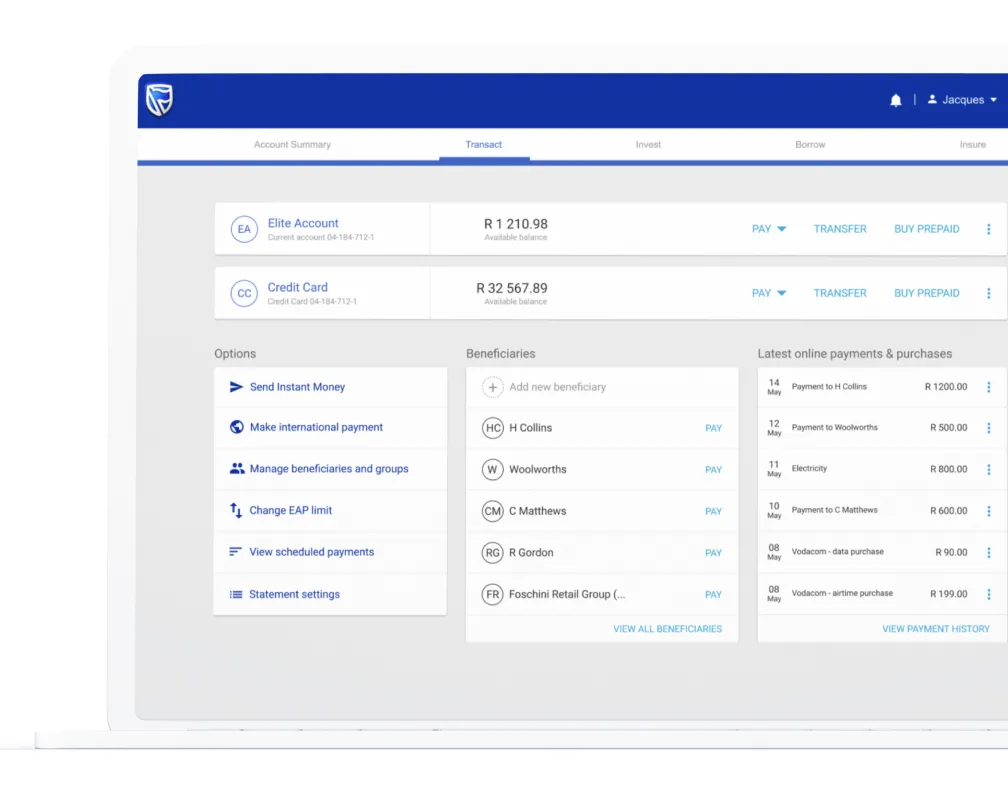Click the Statement settings list icon

point(236,594)
